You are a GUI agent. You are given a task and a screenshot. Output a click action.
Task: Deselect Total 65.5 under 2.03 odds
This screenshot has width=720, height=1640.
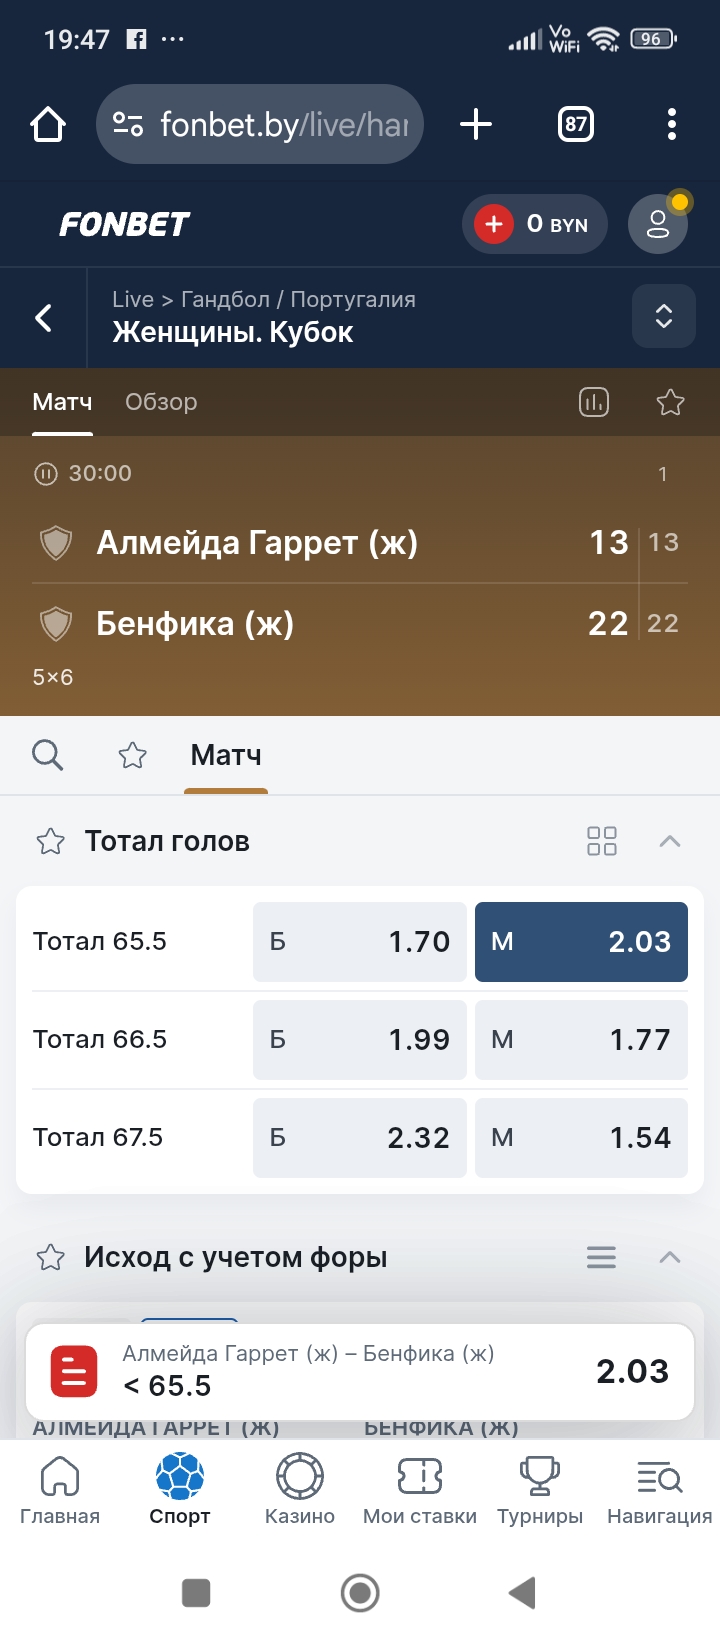pos(581,942)
